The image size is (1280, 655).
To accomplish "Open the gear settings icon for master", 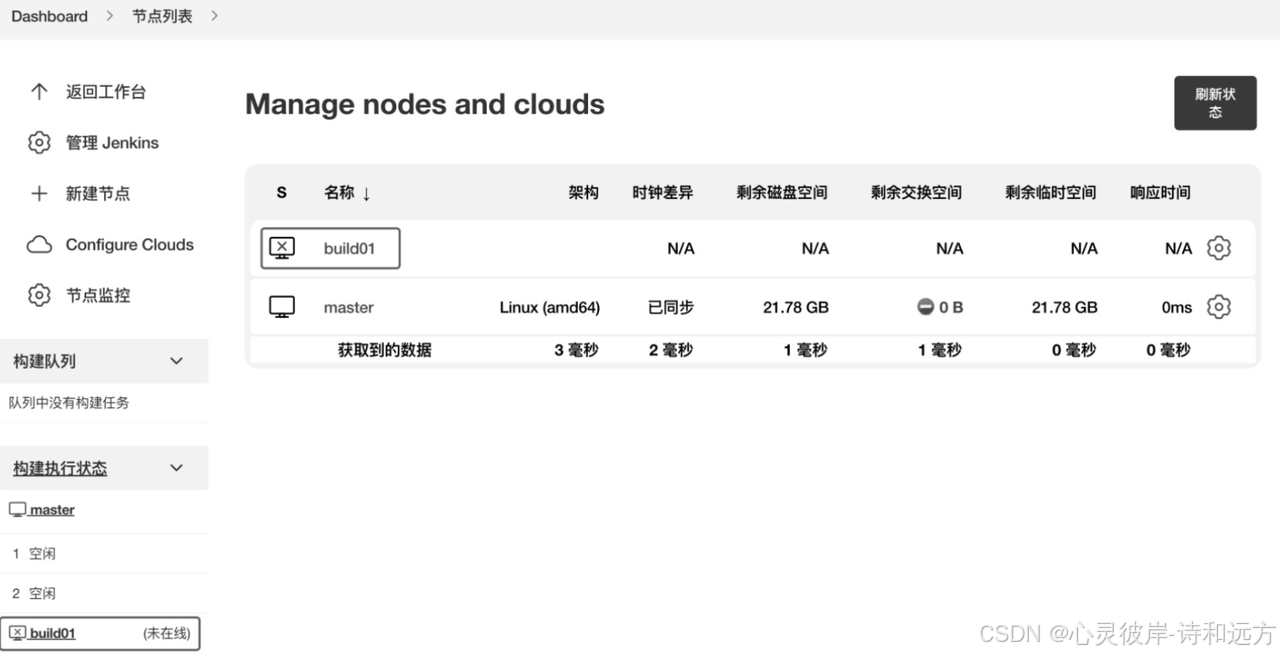I will [1218, 307].
